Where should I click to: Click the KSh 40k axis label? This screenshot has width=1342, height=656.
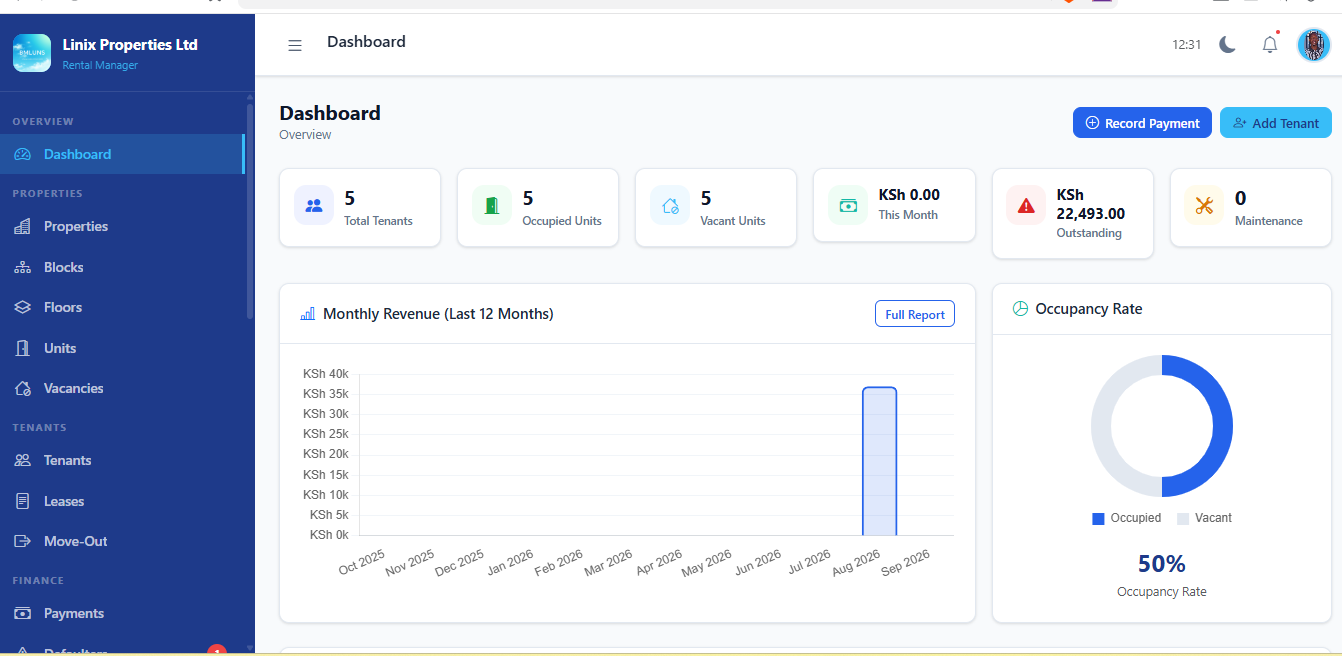click(x=326, y=373)
